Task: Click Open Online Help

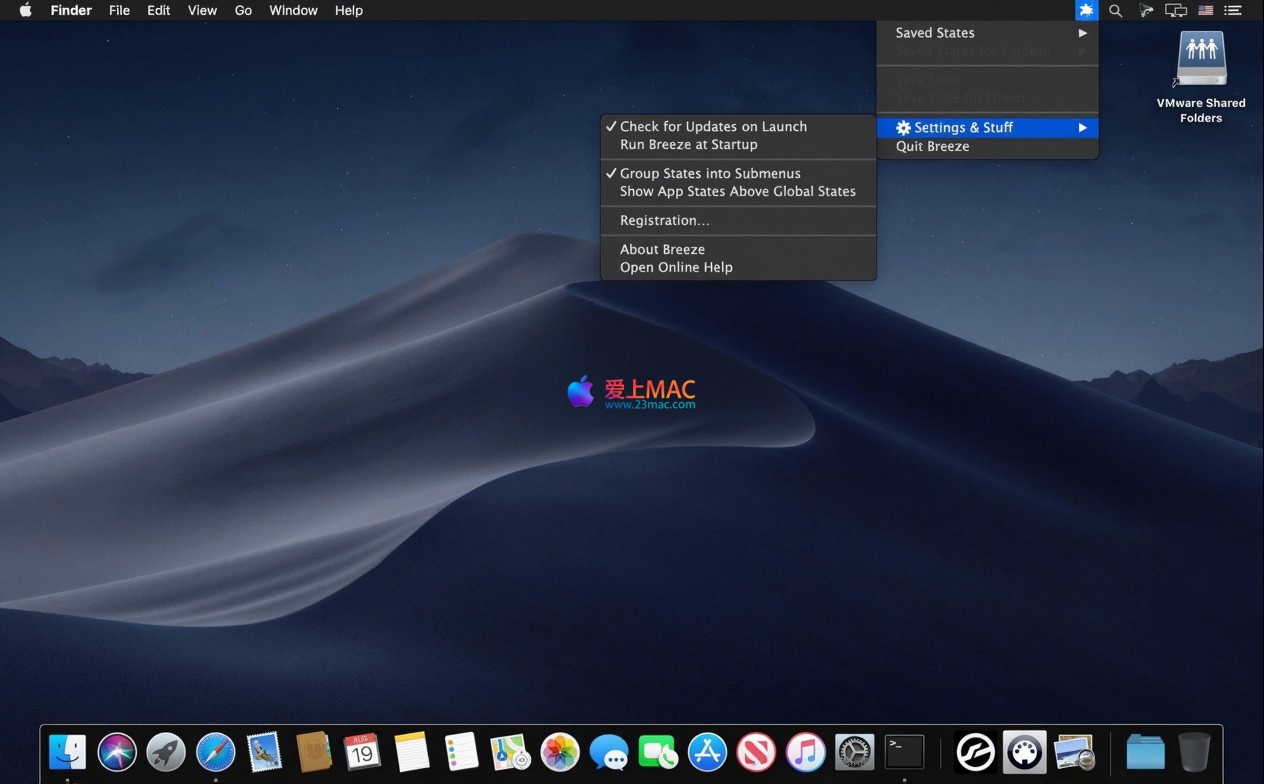Action: pyautogui.click(x=676, y=268)
